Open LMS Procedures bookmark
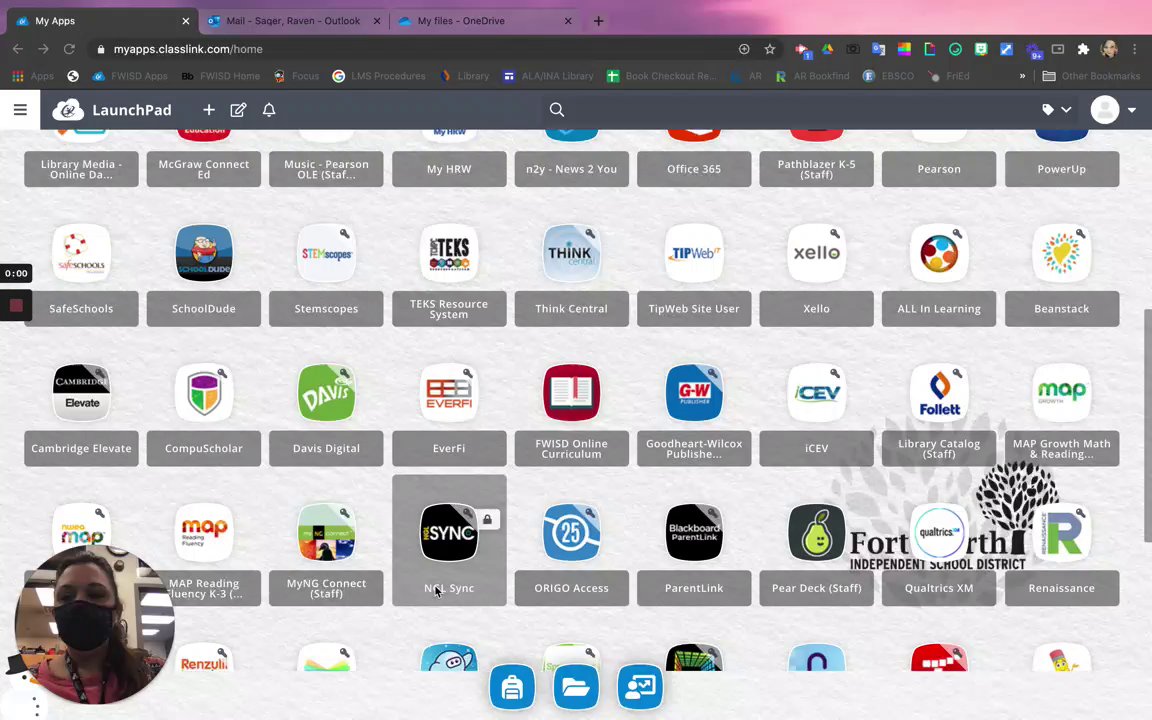 [379, 76]
